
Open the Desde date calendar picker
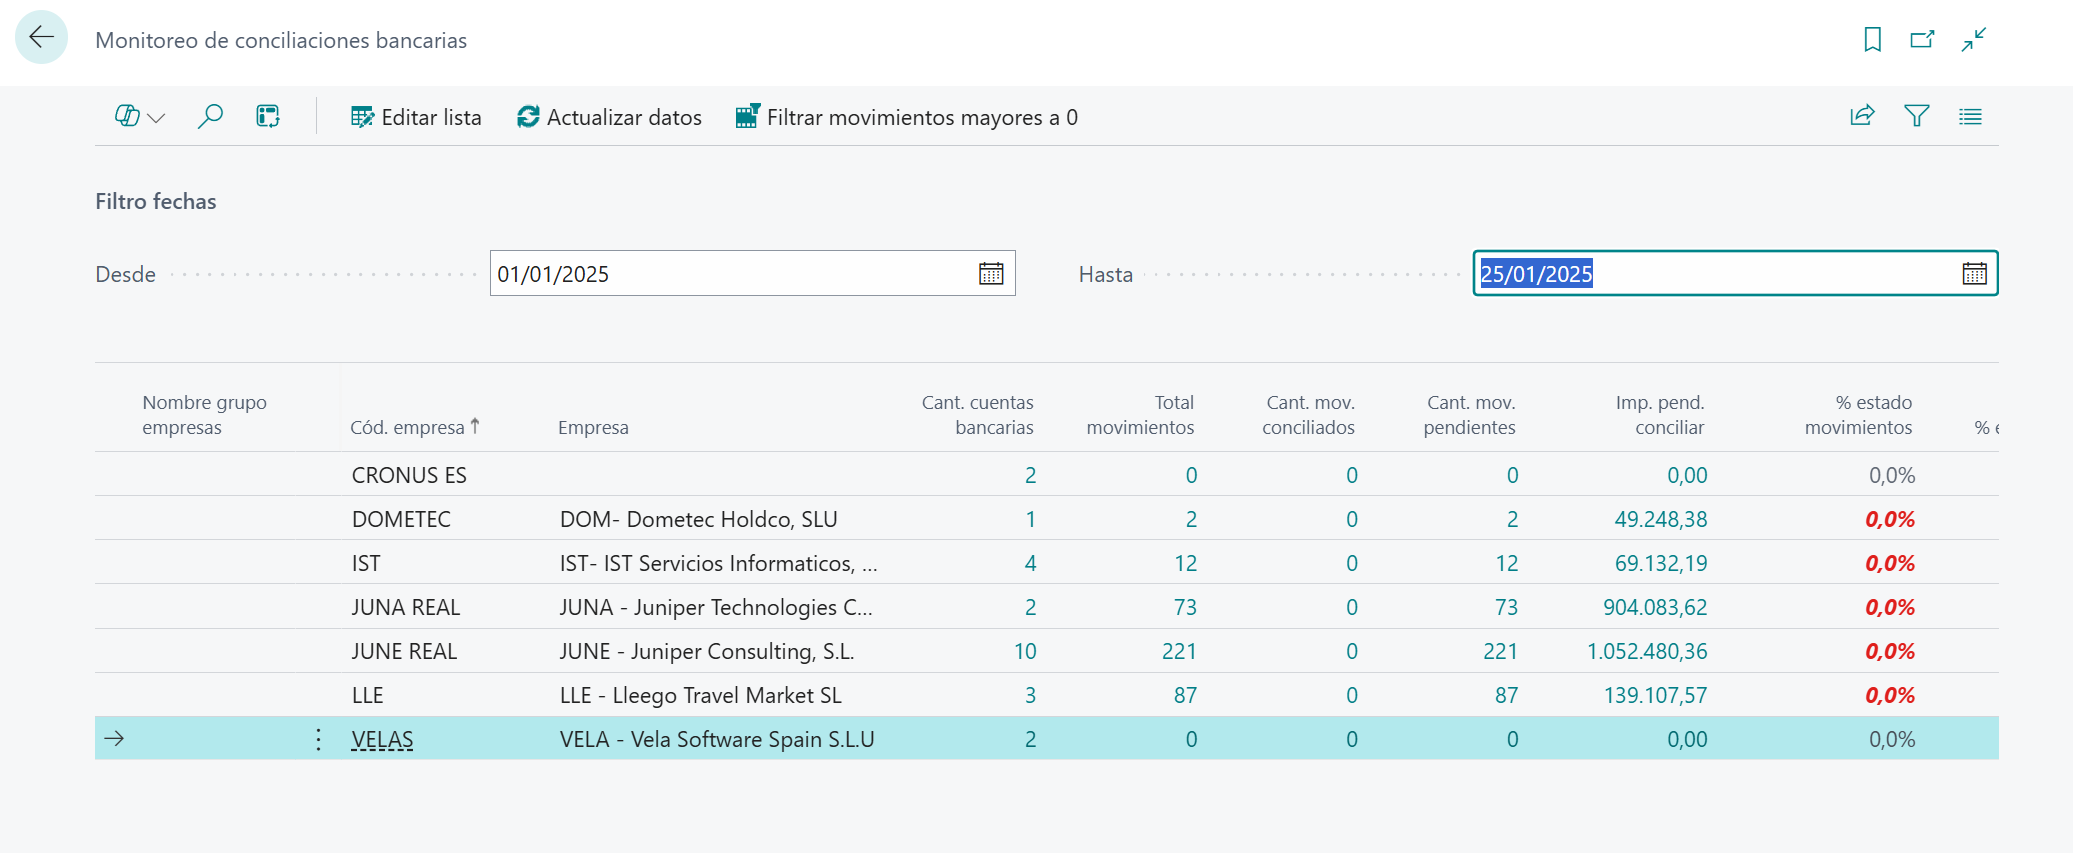[x=991, y=274]
